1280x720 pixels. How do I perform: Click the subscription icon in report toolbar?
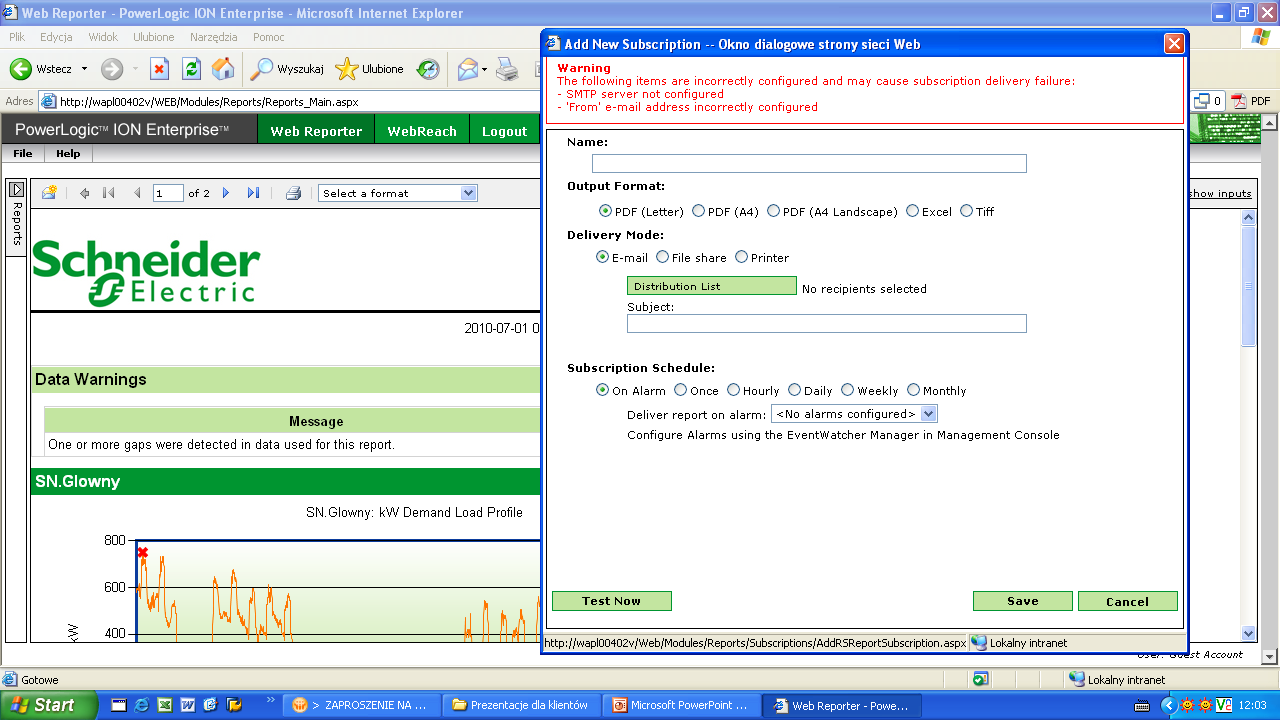[x=48, y=193]
